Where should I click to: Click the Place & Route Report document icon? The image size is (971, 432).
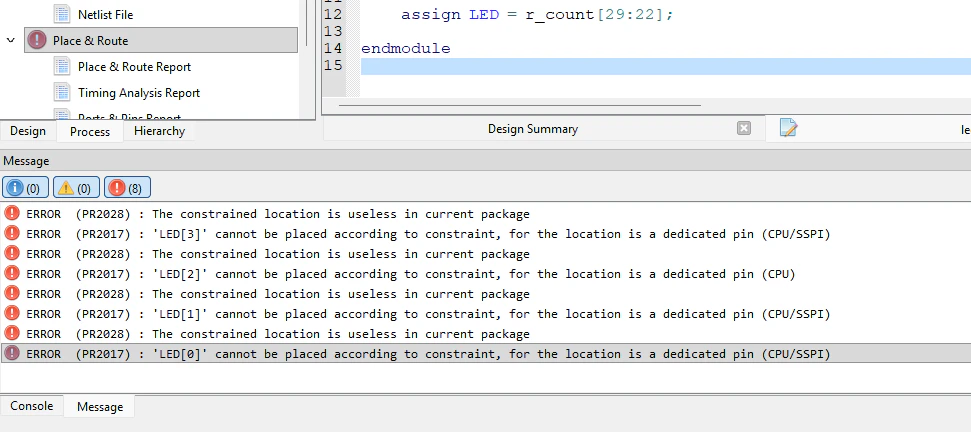tap(62, 66)
